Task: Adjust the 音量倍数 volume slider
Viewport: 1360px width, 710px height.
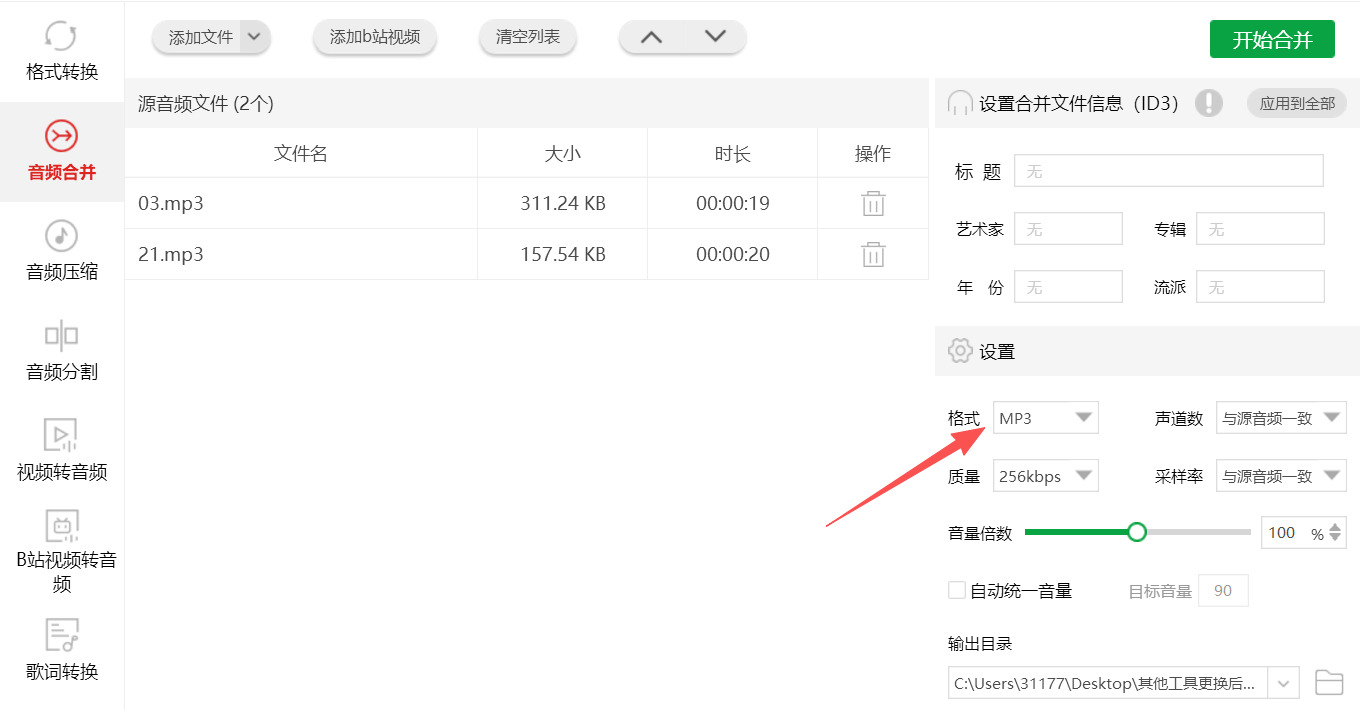Action: point(1136,532)
